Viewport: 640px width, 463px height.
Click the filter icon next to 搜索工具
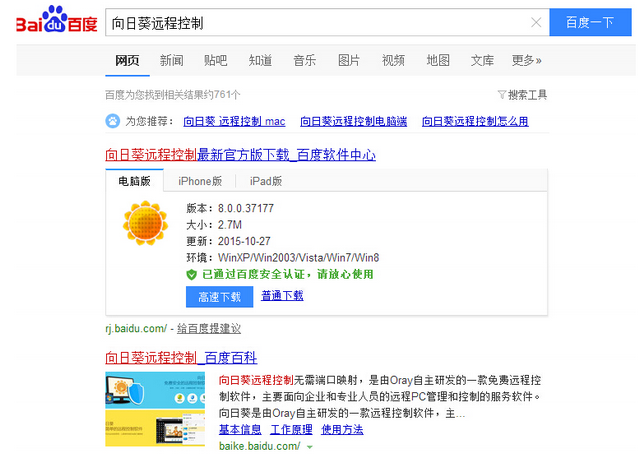click(501, 95)
